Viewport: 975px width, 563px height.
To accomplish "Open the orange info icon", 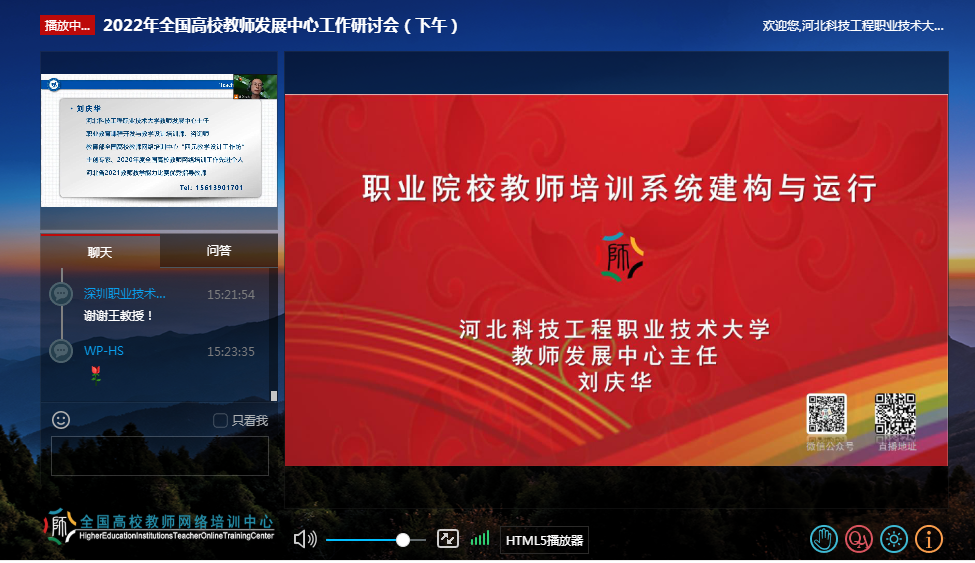I will [929, 540].
